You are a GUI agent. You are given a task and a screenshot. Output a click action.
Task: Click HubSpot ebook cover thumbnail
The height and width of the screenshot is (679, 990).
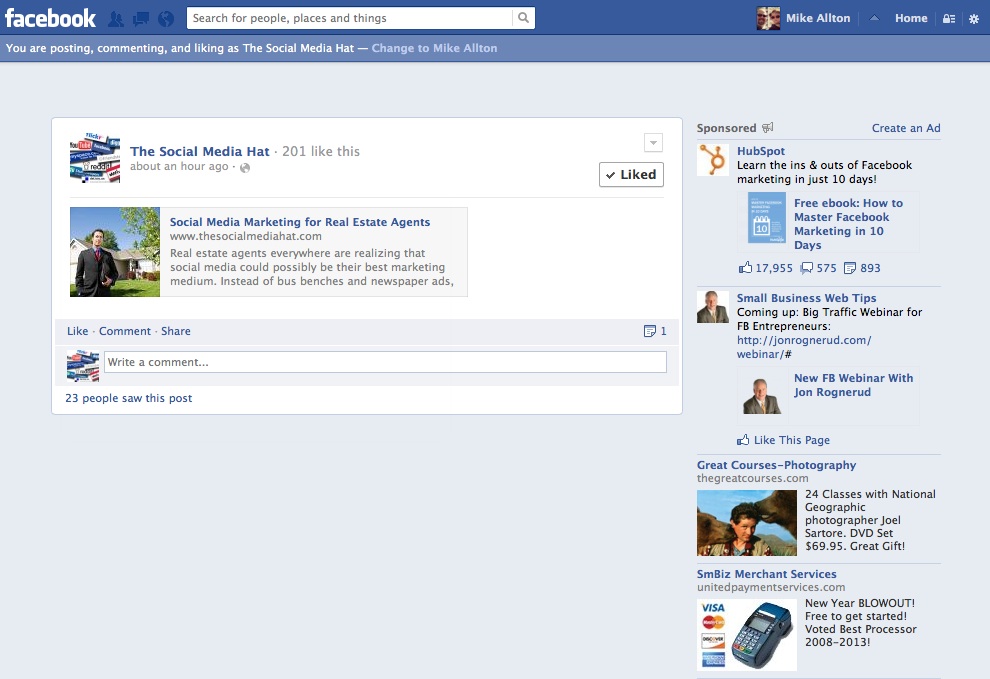[767, 218]
